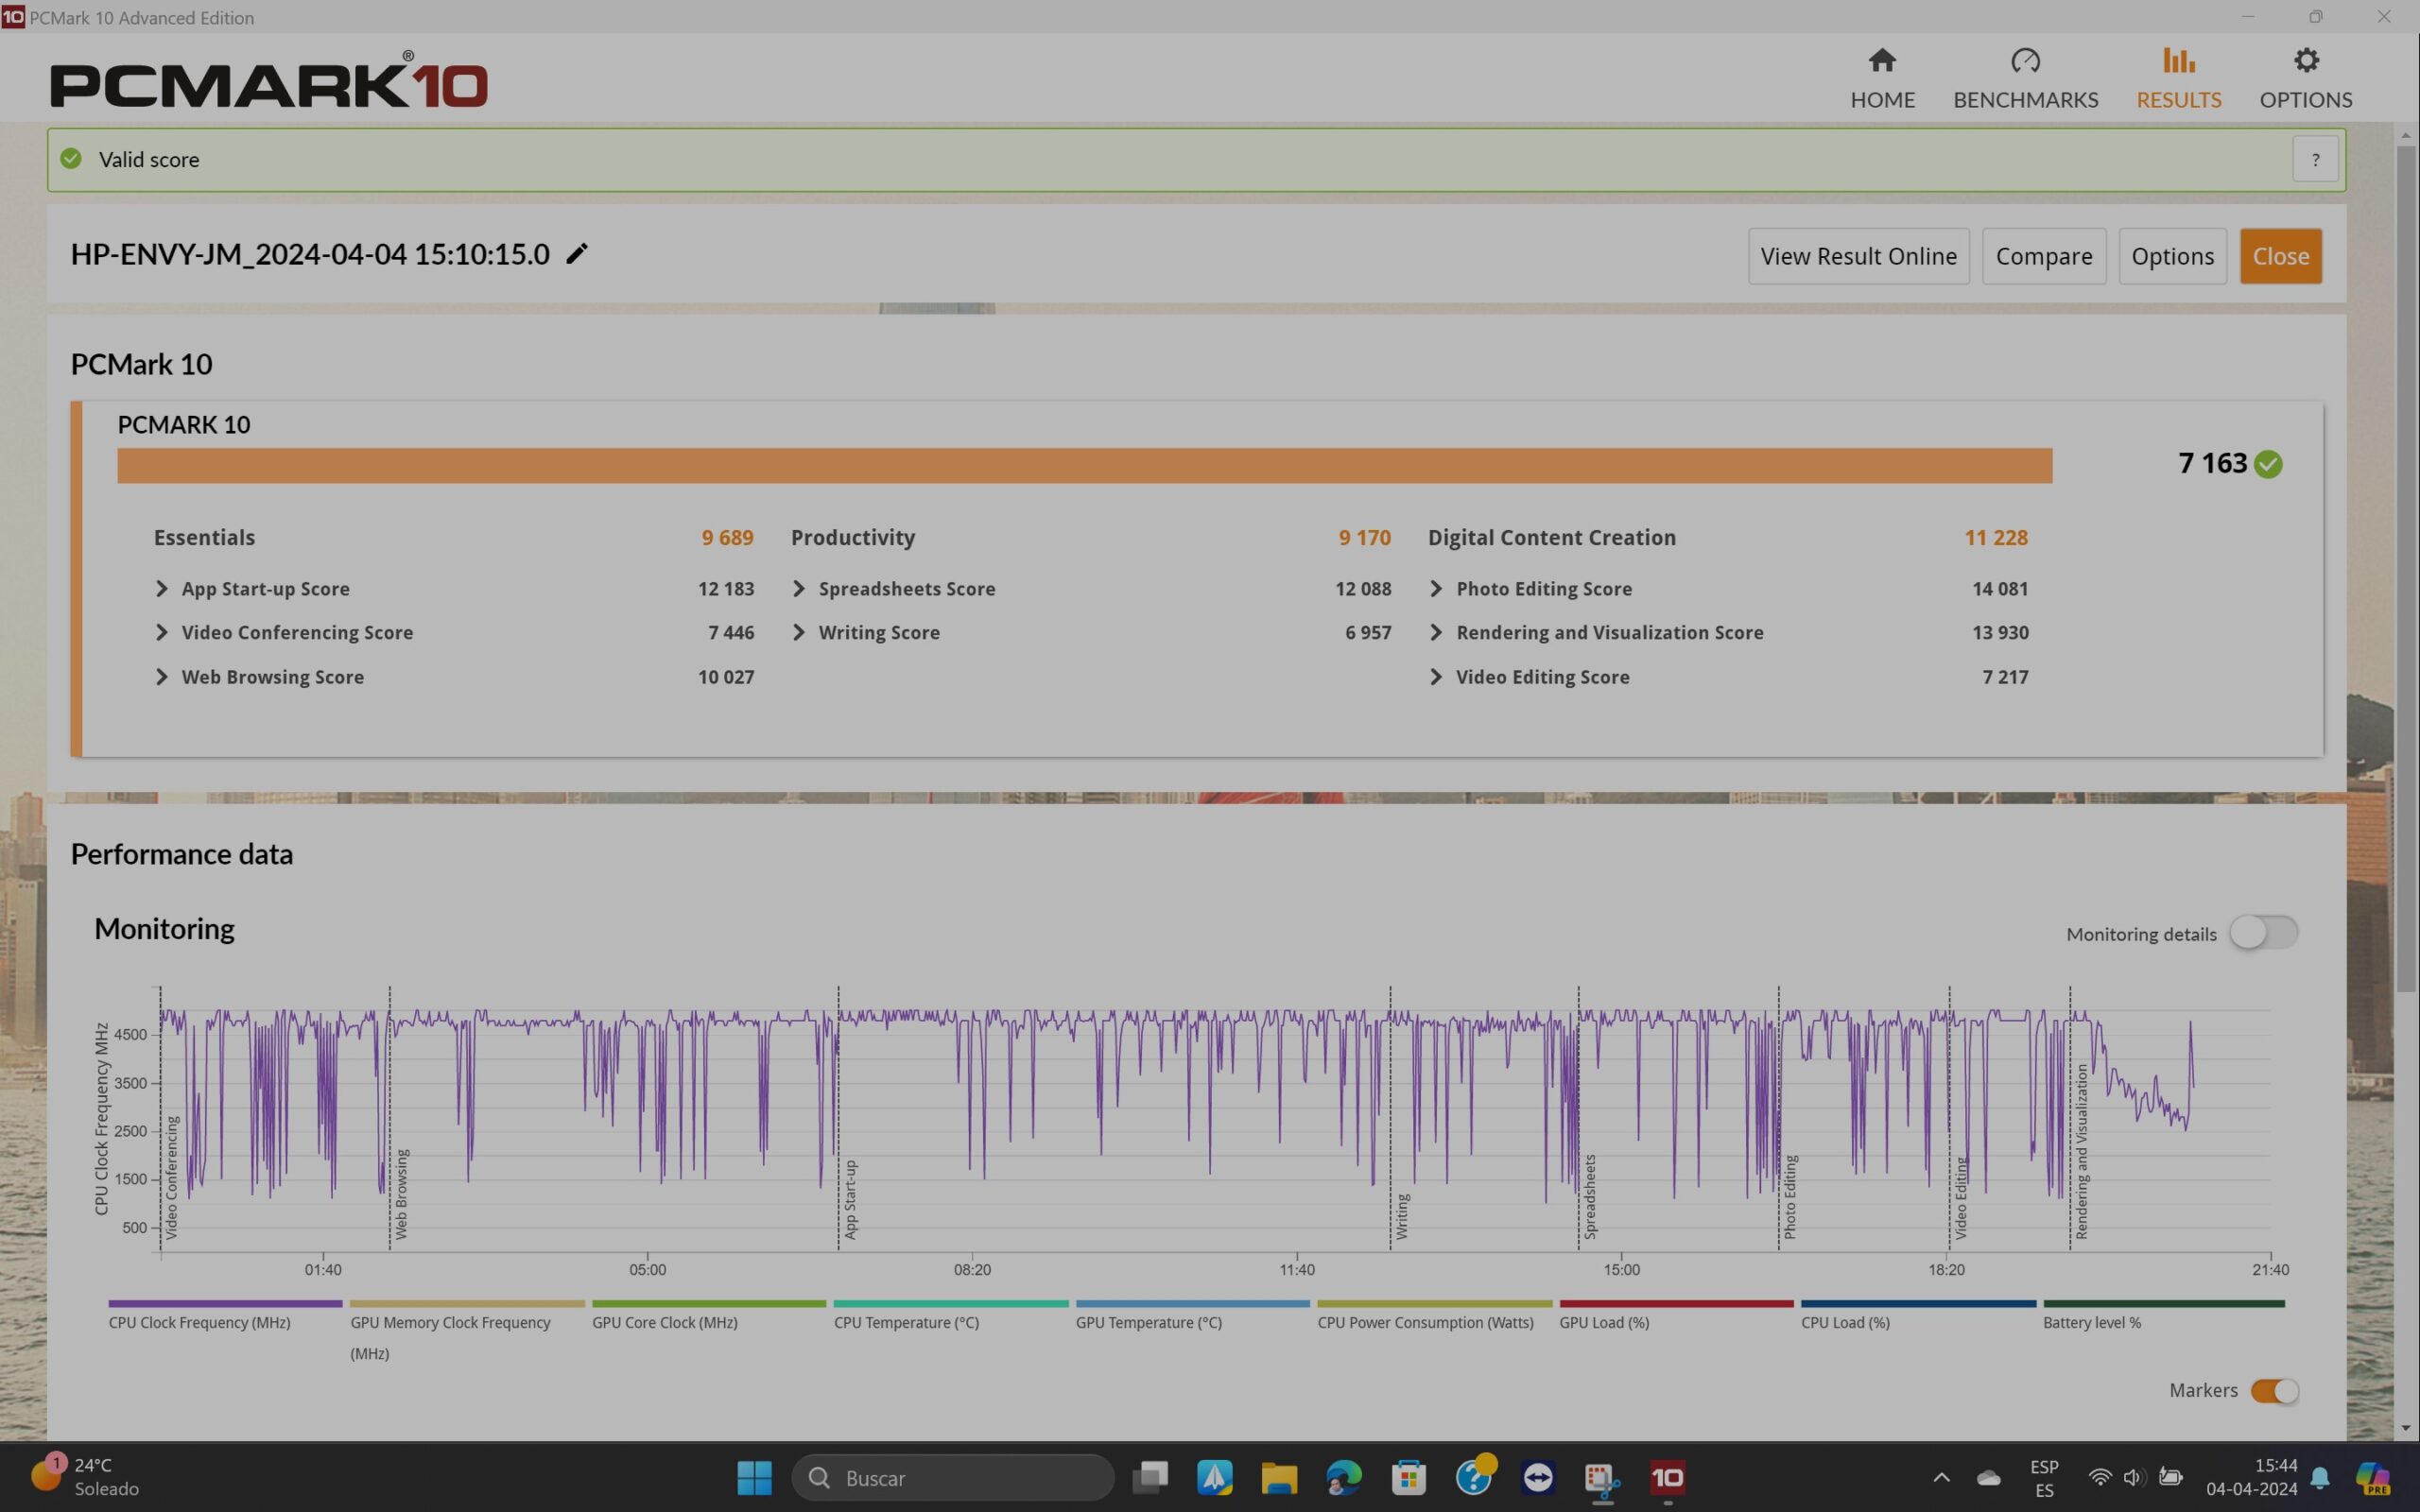2420x1512 pixels.
Task: Toggle CPU Temperature legend series
Action: 950,1316
